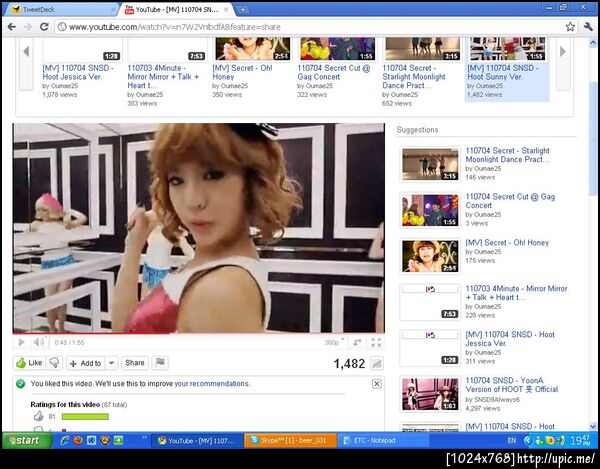Click the thumbs-down dislike button

coord(54,363)
